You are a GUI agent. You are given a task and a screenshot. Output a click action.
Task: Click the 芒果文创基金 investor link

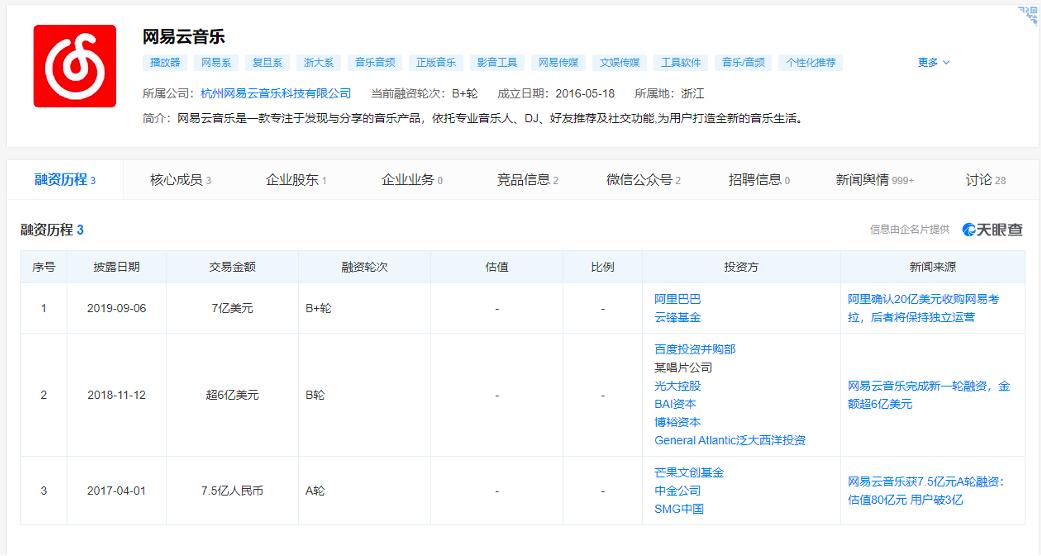point(689,472)
